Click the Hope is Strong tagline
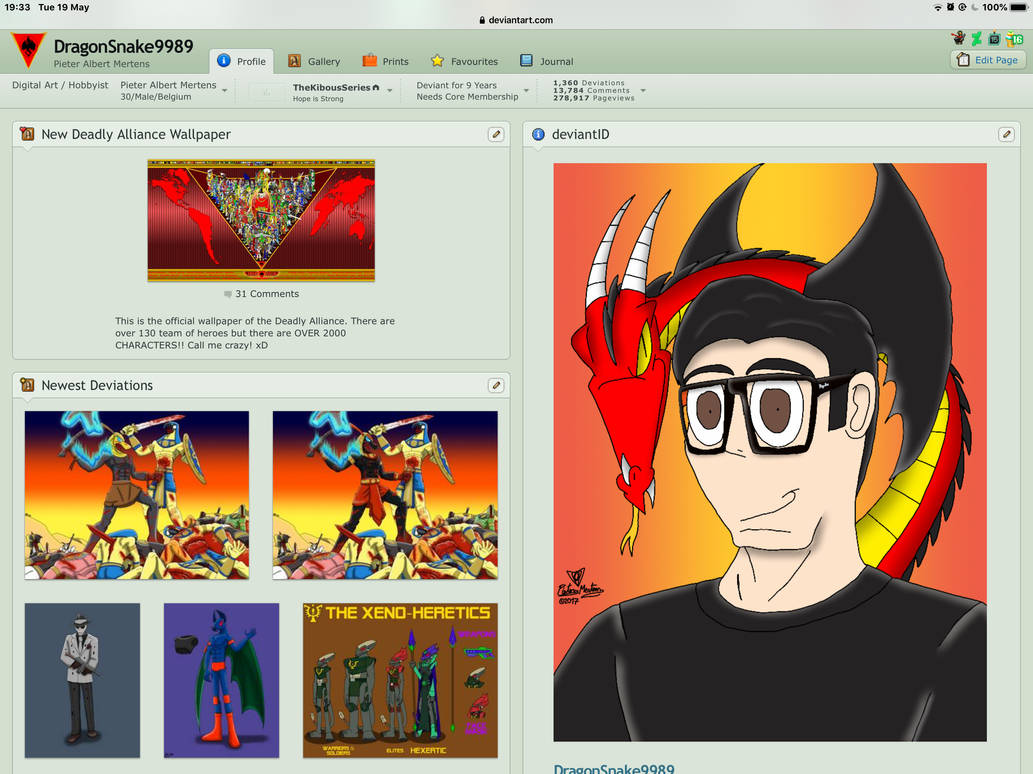The width and height of the screenshot is (1033, 774). tap(318, 99)
